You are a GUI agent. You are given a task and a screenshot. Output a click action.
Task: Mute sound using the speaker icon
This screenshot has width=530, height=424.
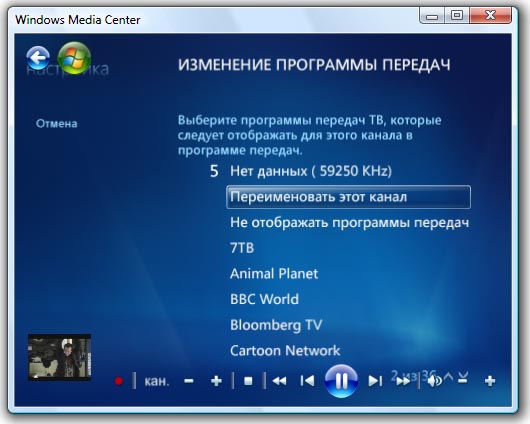pyautogui.click(x=434, y=381)
